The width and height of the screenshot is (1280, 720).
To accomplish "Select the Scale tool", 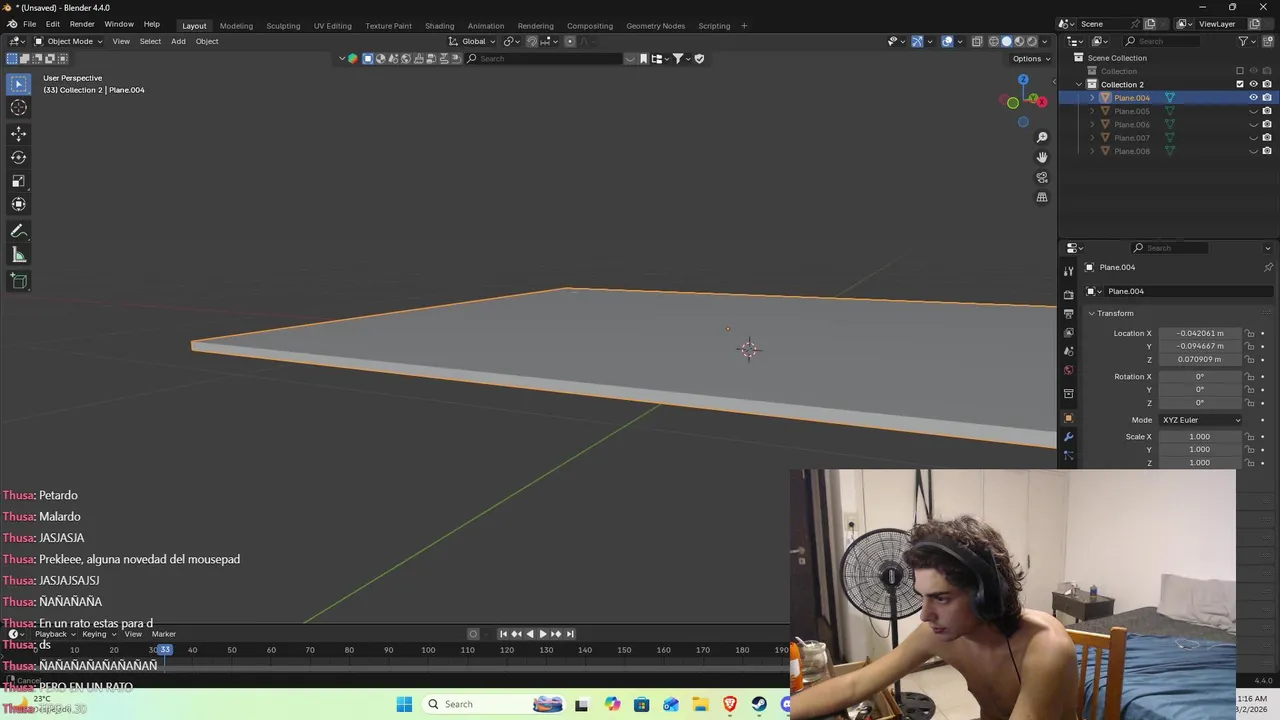I will (18, 181).
